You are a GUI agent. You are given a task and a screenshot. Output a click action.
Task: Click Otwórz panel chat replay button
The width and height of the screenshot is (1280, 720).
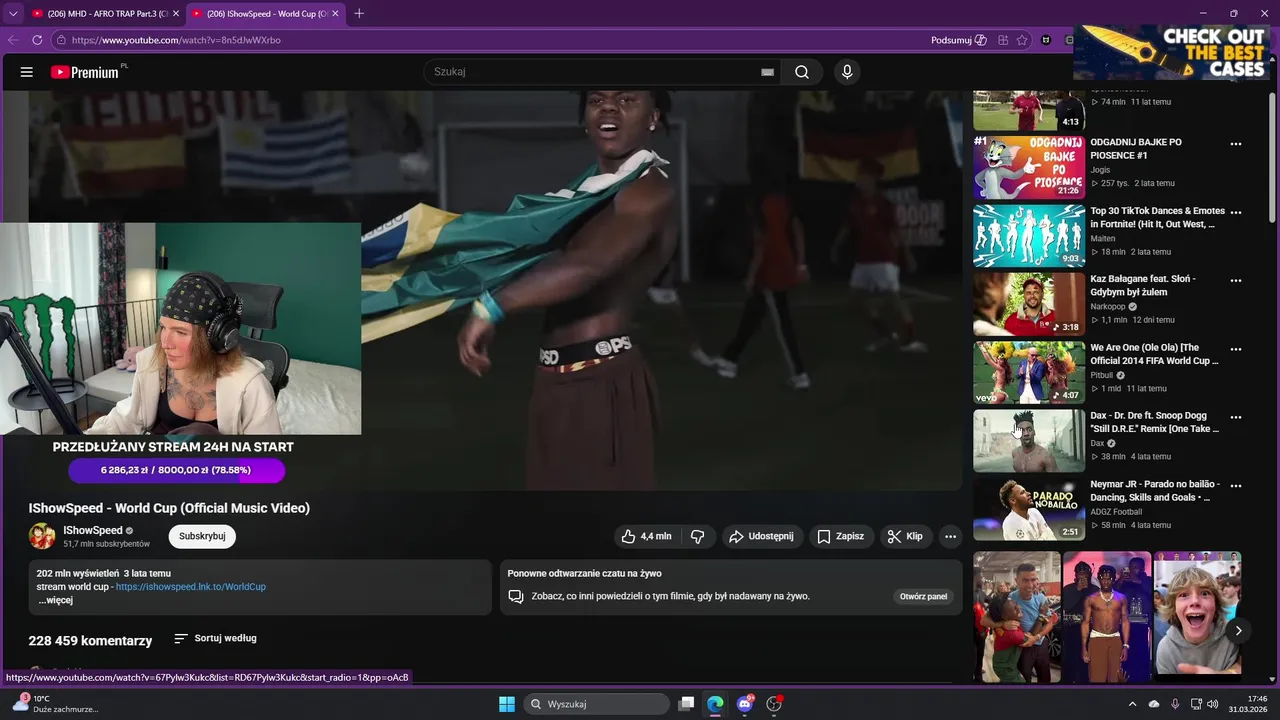923,596
